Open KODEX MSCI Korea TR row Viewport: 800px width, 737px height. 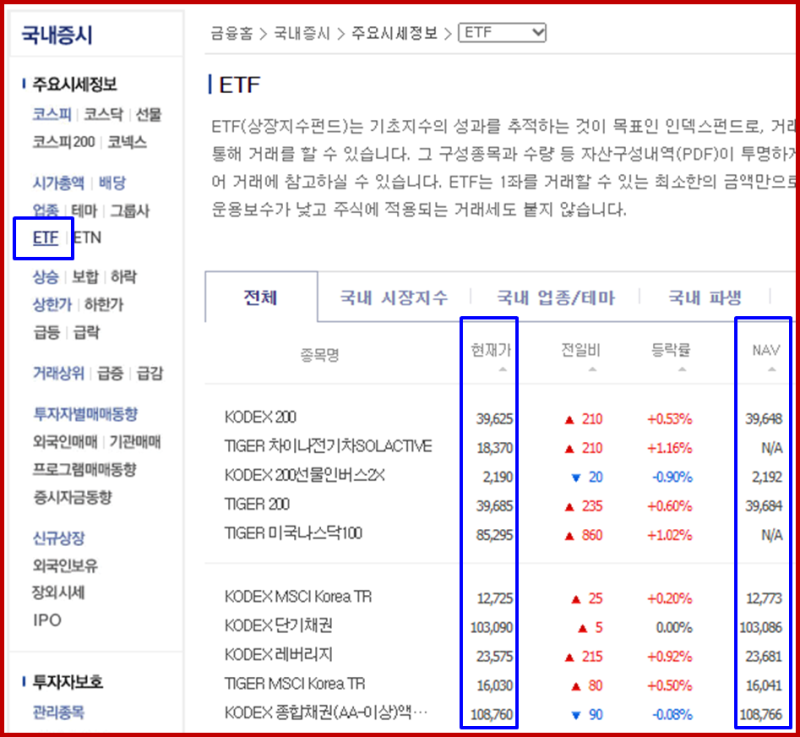[298, 597]
